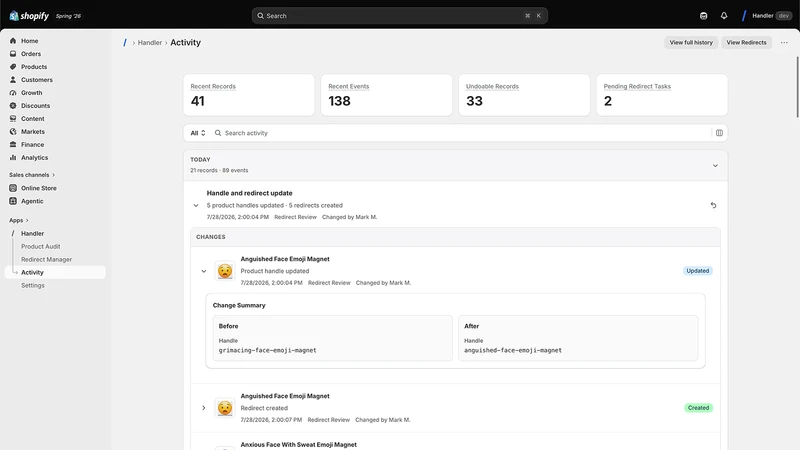This screenshot has width=800, height=450.
Task: Expand Sales channels section
Action: pyautogui.click(x=32, y=175)
